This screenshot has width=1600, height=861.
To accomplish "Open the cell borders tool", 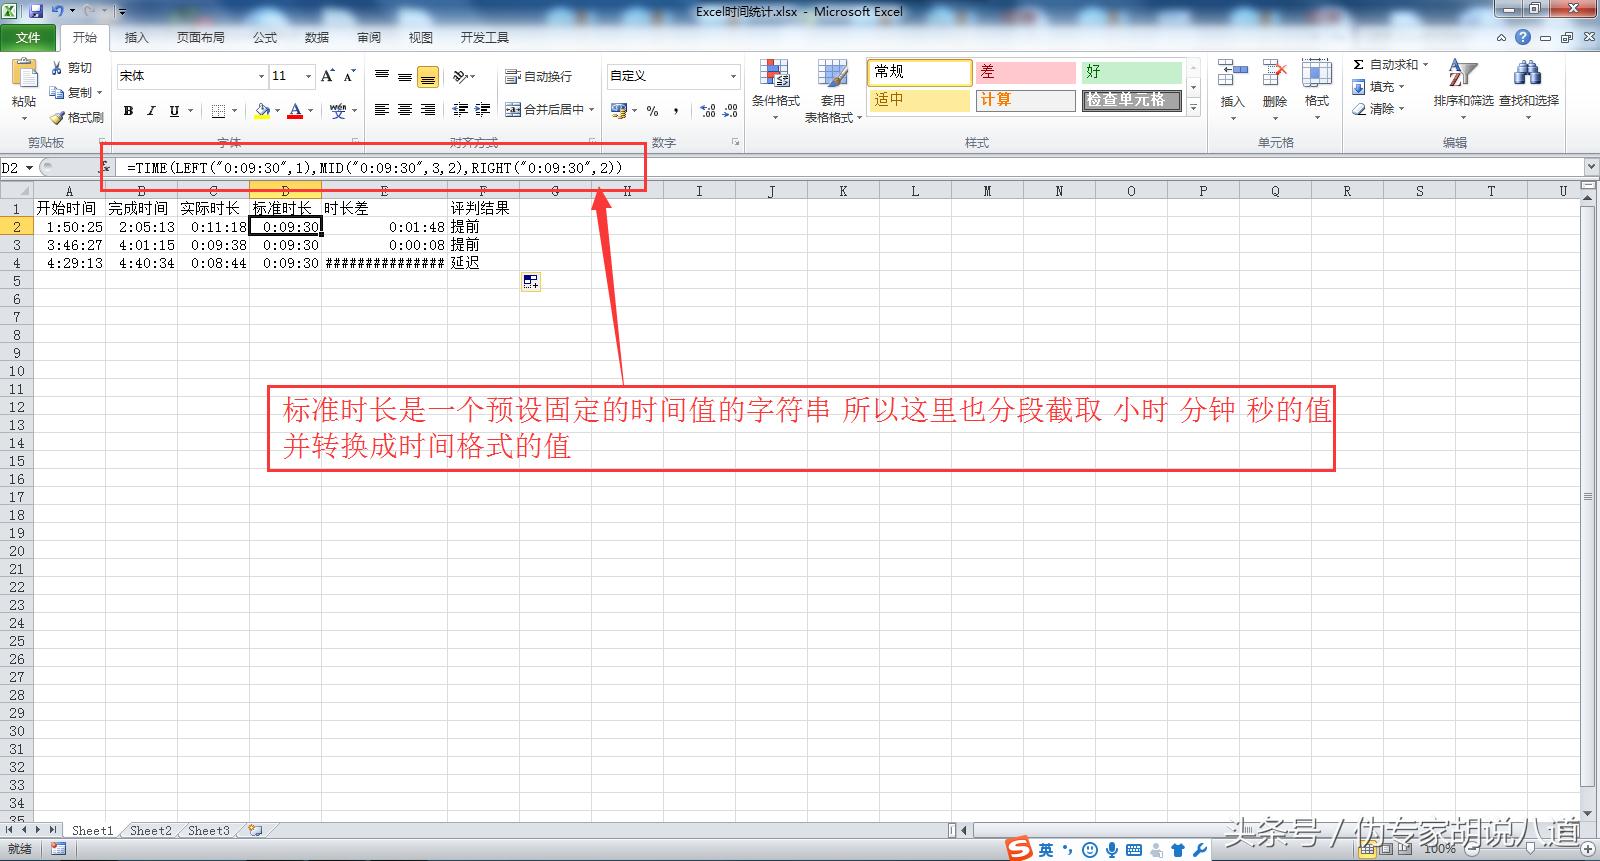I will click(x=219, y=110).
